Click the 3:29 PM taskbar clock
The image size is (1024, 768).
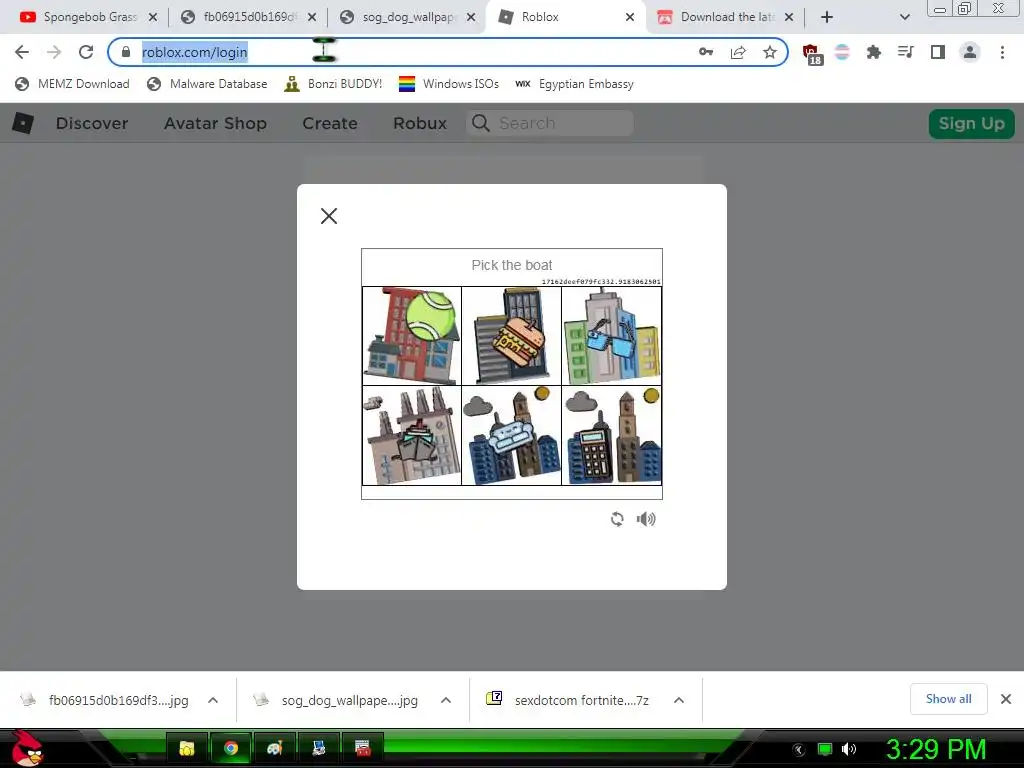935,749
